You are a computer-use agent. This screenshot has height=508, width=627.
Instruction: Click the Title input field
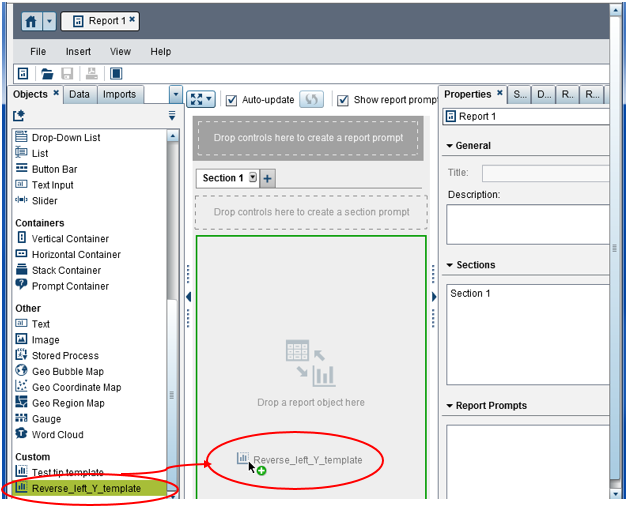(x=545, y=173)
